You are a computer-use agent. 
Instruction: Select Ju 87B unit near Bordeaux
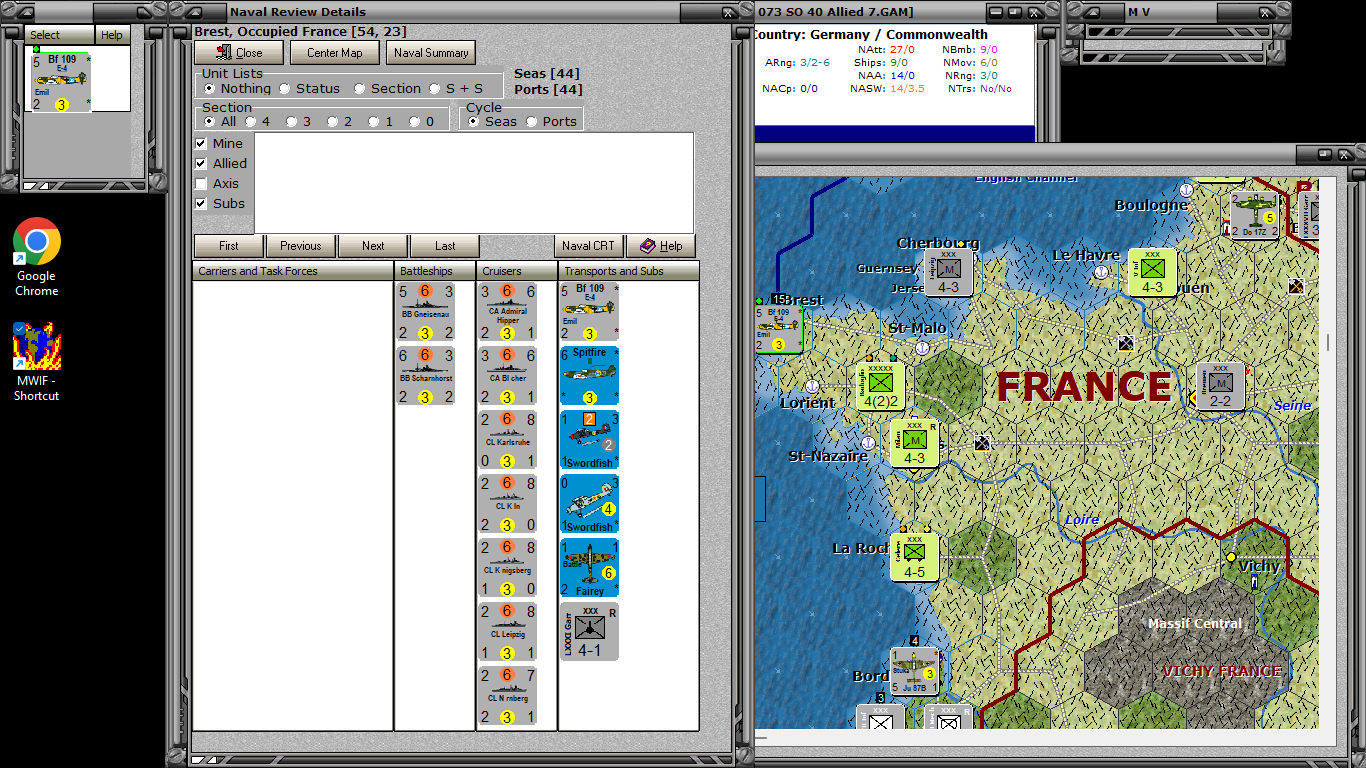tap(915, 671)
